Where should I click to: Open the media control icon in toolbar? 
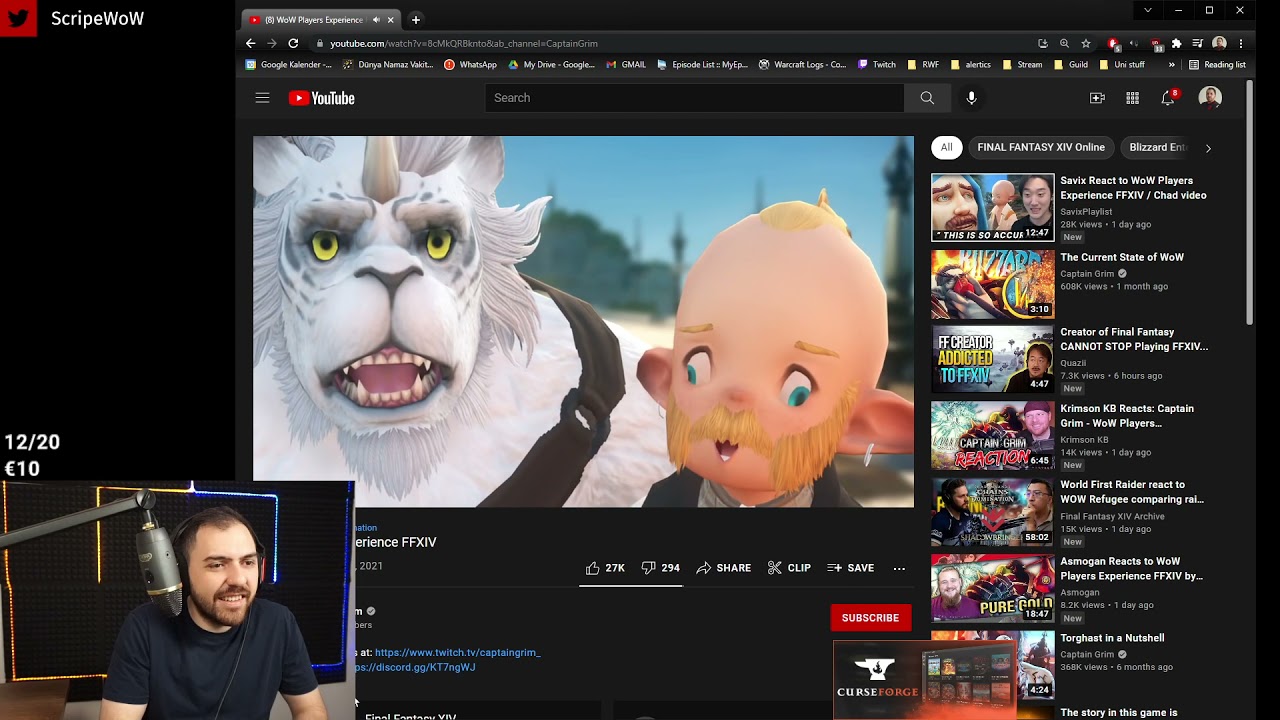[1197, 43]
